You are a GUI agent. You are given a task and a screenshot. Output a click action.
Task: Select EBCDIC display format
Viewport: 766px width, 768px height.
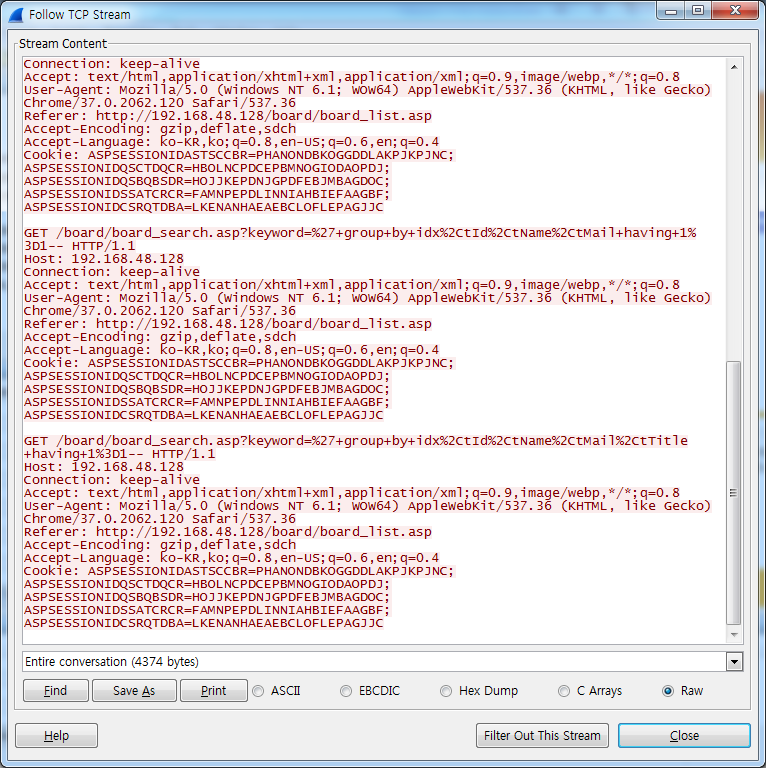click(347, 691)
